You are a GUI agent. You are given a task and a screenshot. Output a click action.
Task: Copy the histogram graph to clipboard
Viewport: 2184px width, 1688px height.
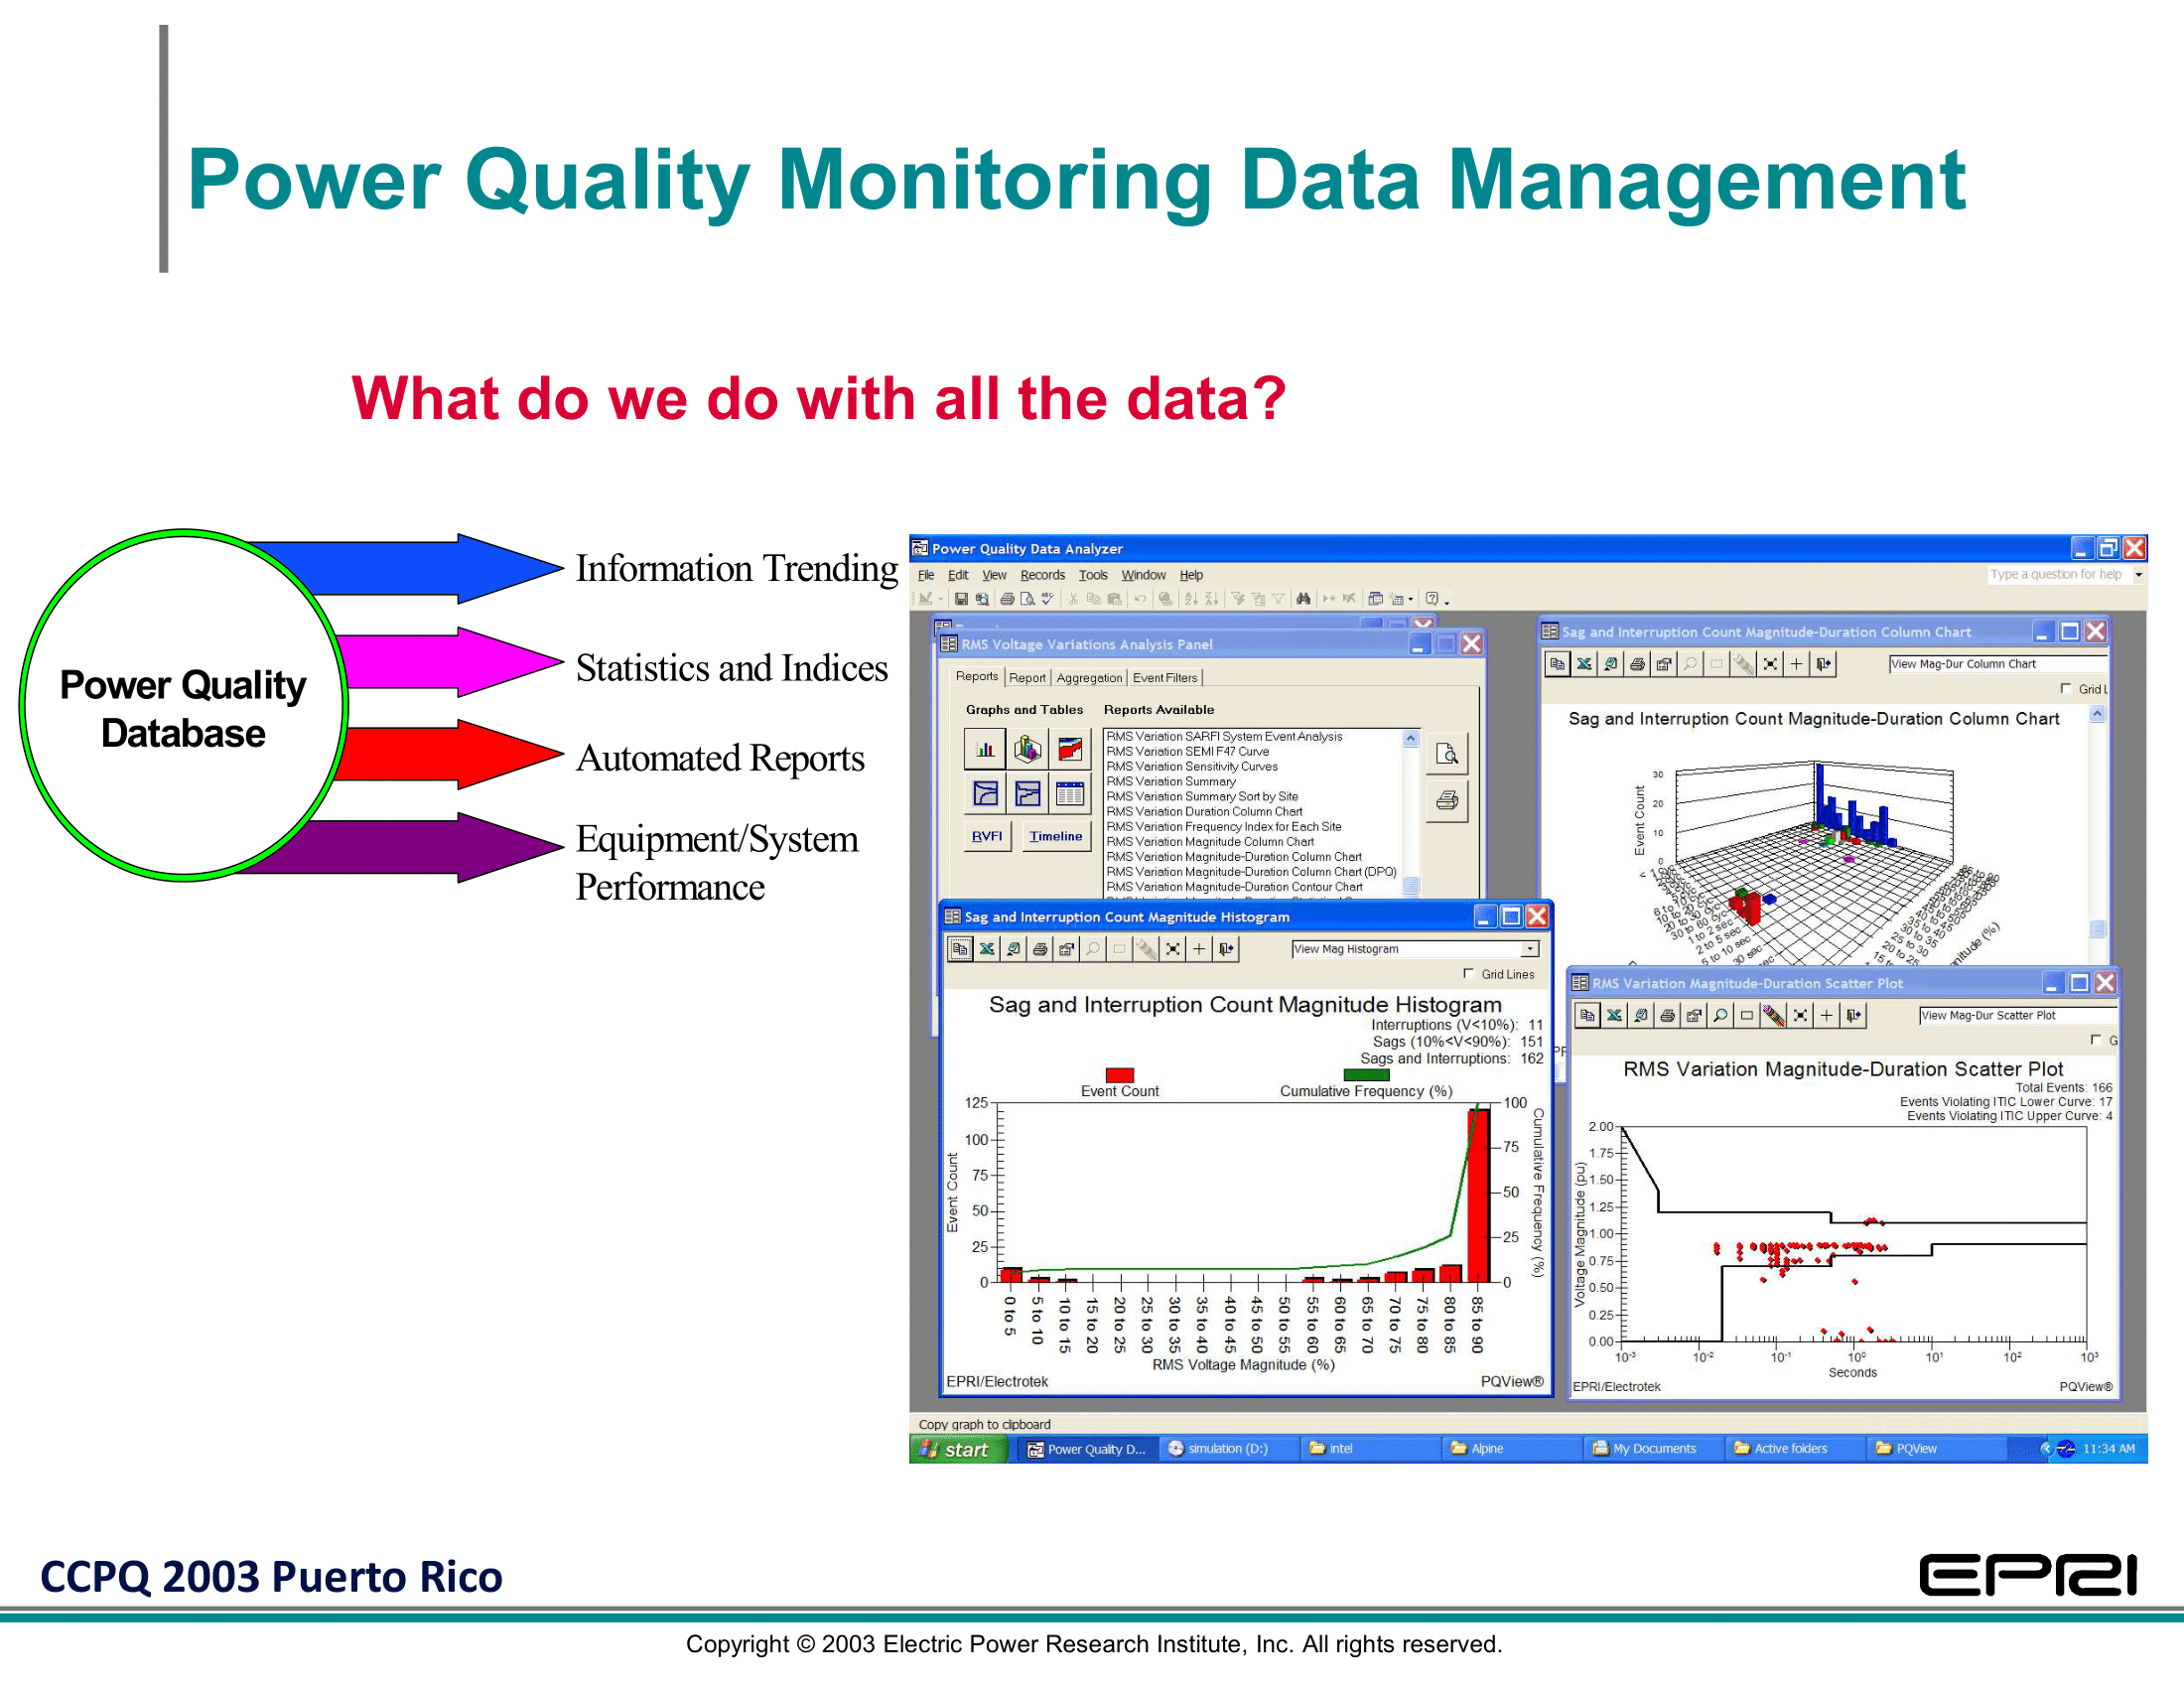(x=960, y=949)
